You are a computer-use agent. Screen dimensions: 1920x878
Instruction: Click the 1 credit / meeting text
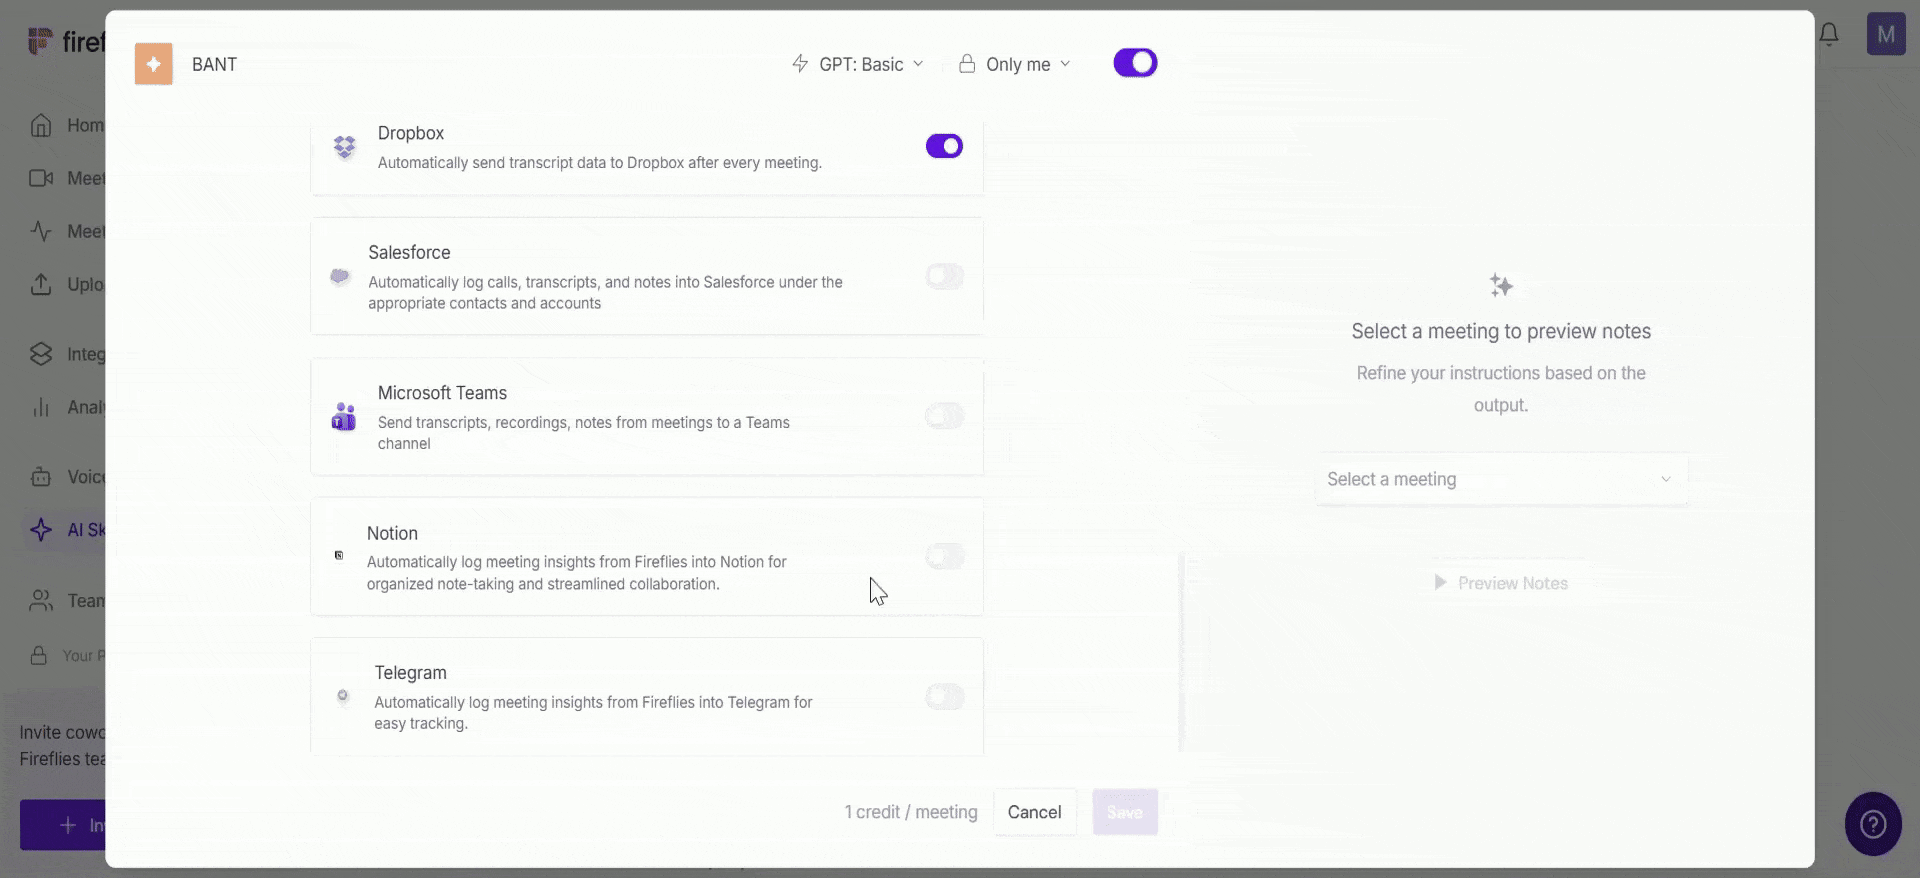(x=911, y=812)
